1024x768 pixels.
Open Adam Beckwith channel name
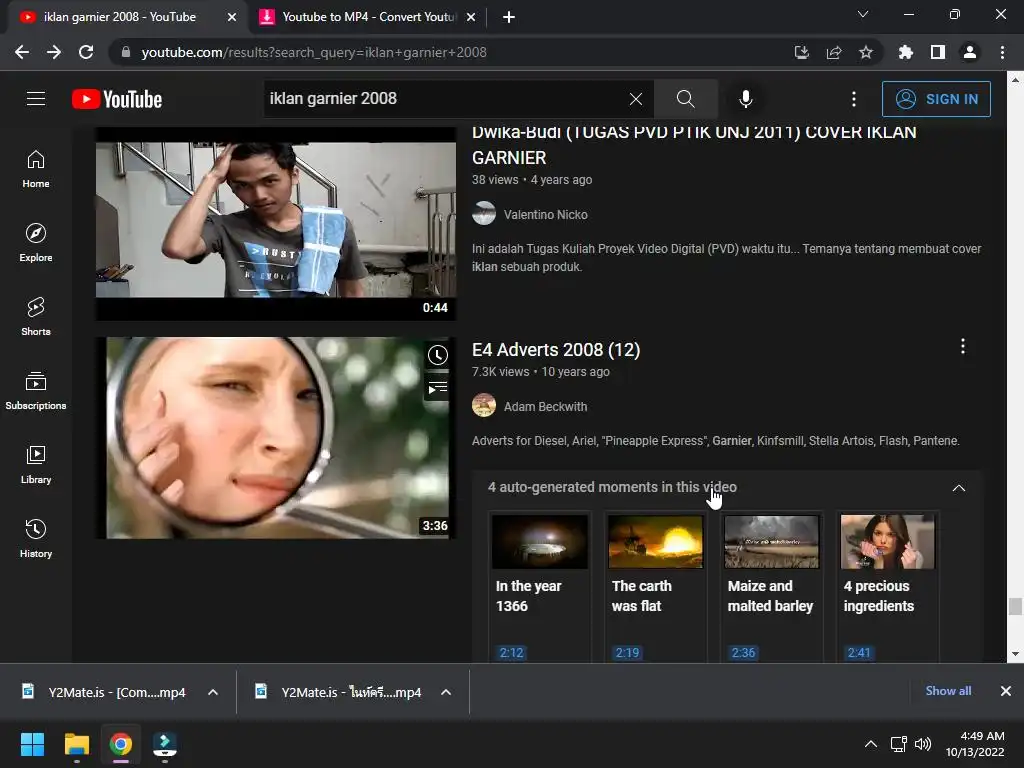545,407
